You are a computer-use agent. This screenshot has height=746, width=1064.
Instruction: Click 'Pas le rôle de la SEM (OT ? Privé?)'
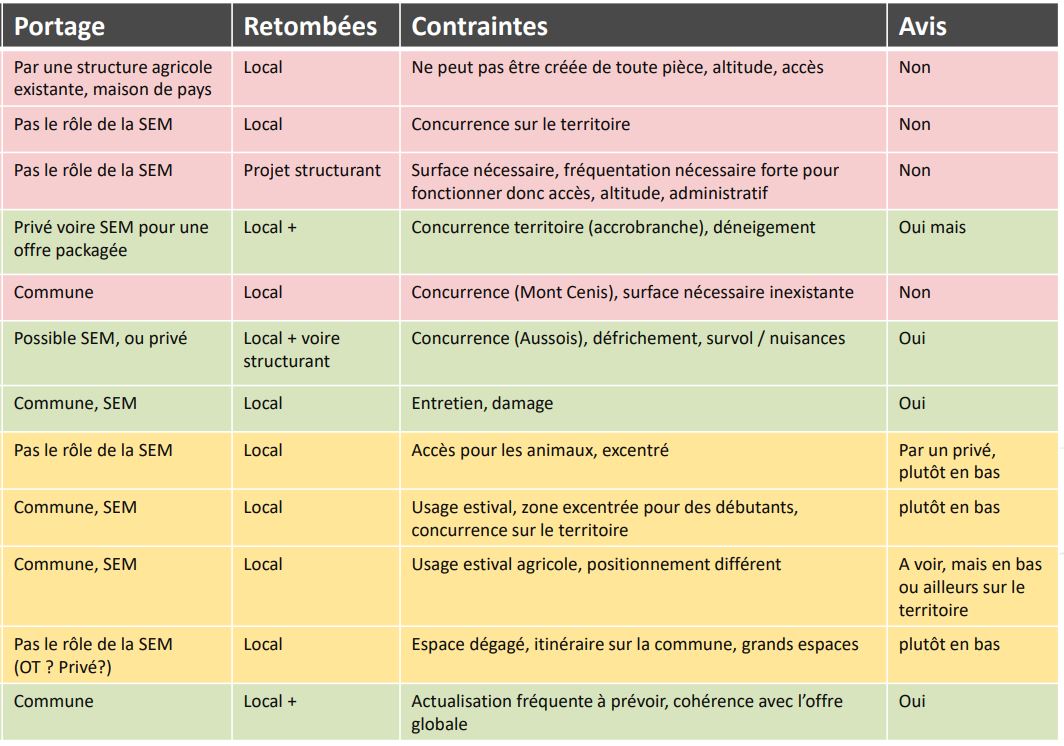pyautogui.click(x=117, y=655)
